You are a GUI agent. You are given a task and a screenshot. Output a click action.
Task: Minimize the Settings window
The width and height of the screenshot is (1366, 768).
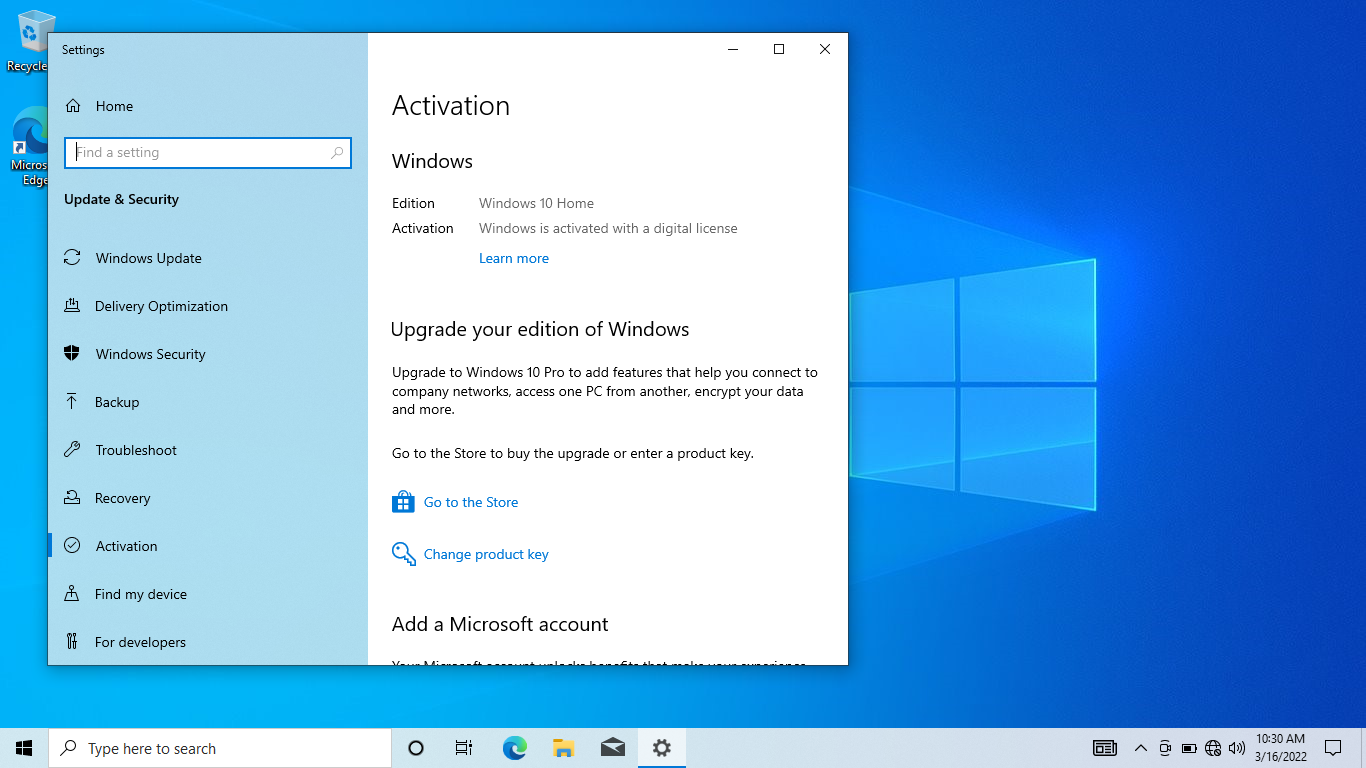[x=733, y=49]
